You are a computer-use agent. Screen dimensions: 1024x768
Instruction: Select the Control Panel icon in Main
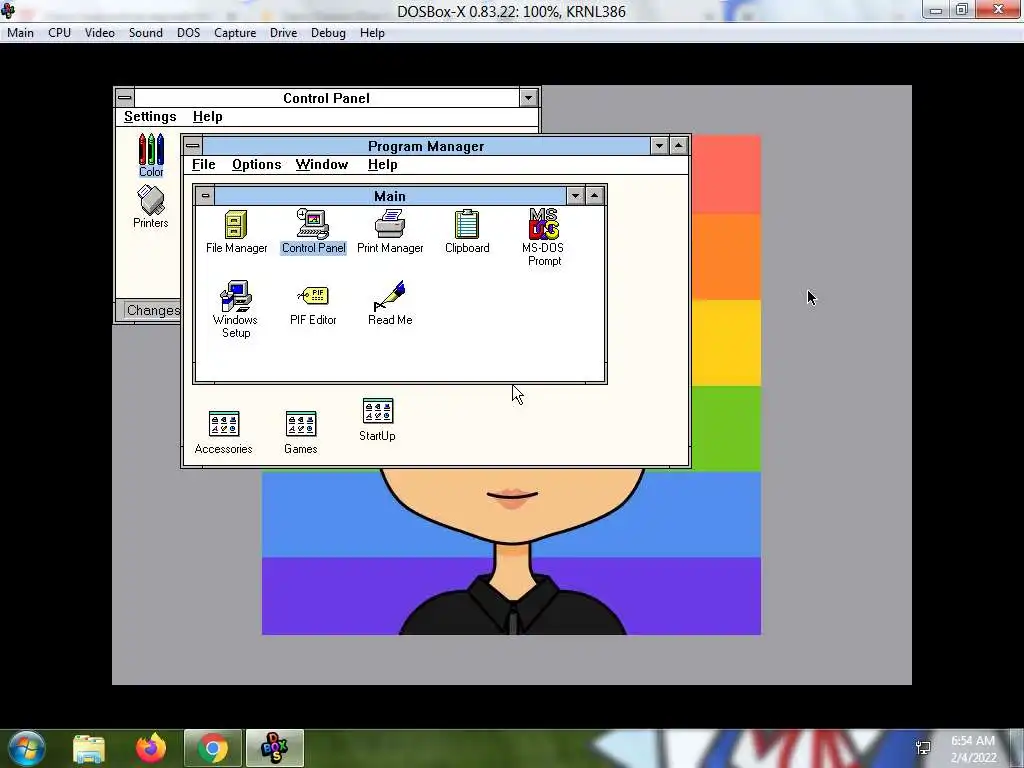313,231
